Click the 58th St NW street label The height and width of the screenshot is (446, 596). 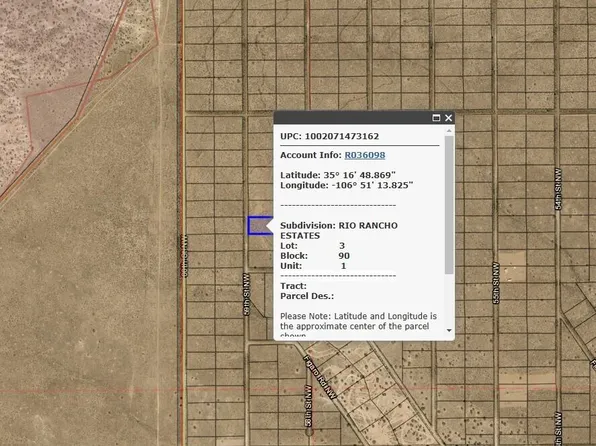click(308, 405)
